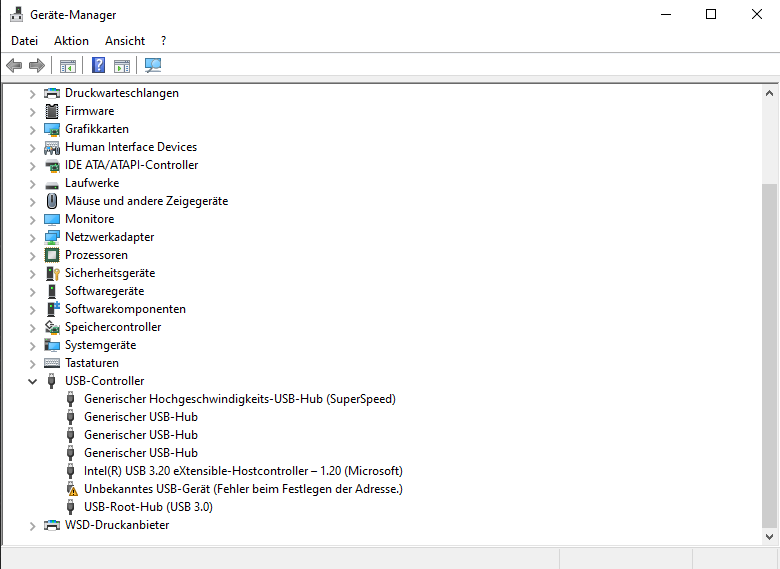Screen dimensions: 780x569
Task: Click the Softwaregeräte icon
Action: point(52,291)
